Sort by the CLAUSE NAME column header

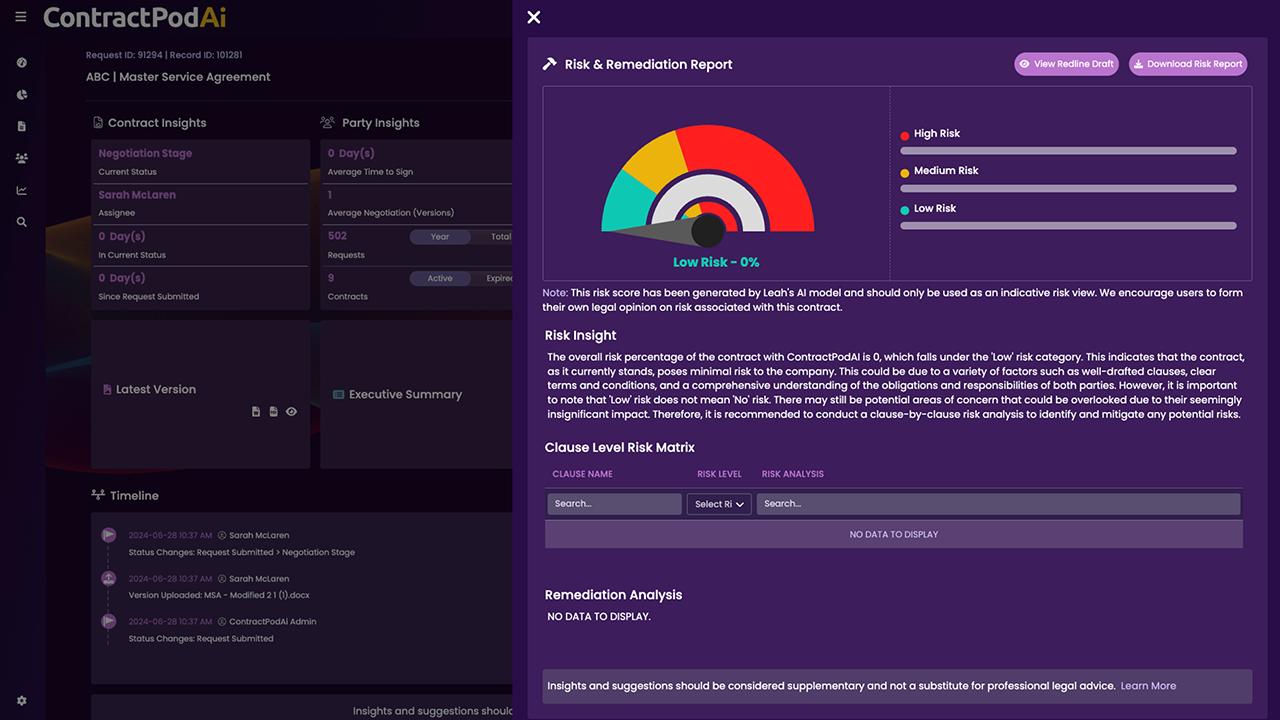click(582, 474)
